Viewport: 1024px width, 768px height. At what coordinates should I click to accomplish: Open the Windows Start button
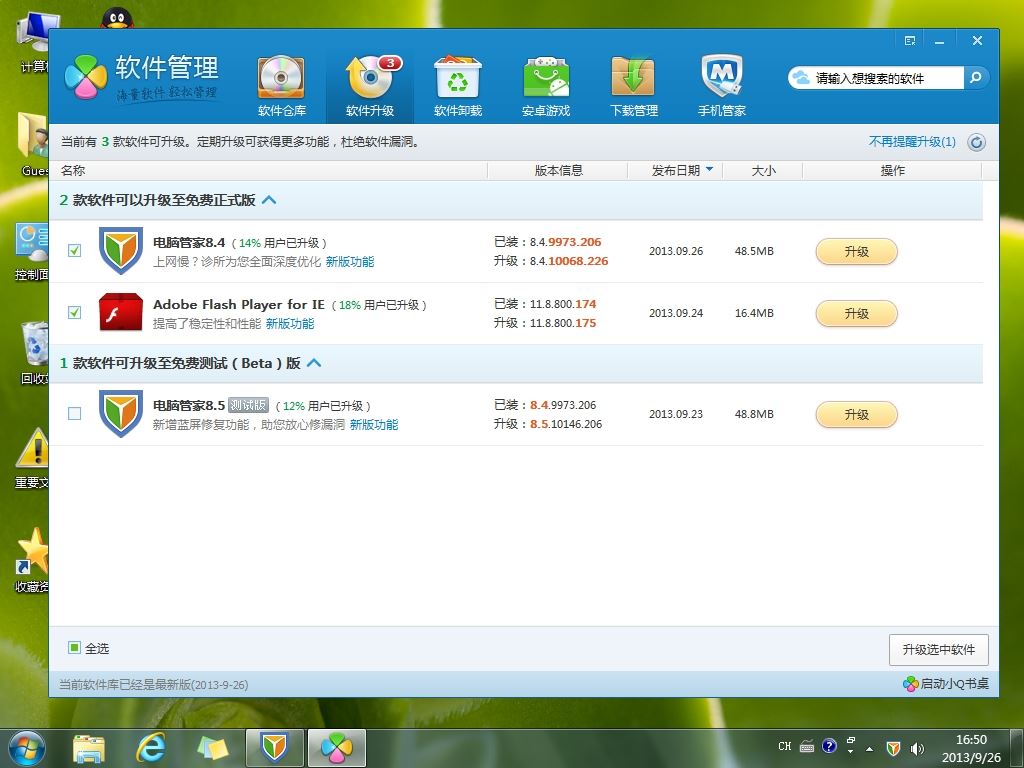[27, 748]
